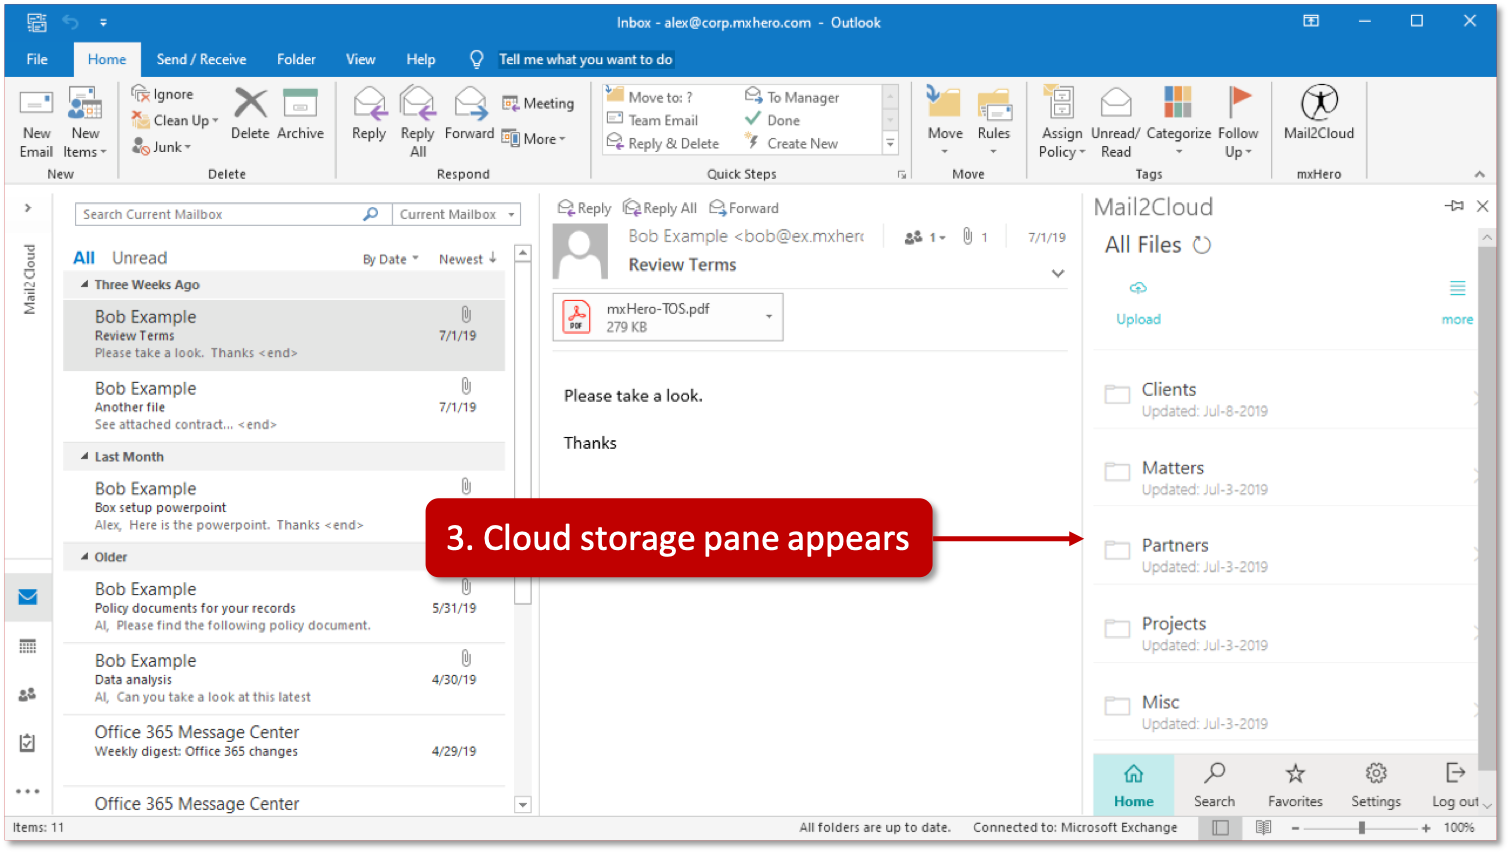Screen dimensions: 1508x852
Task: Pin the Mail2Cloud pane
Action: tap(1454, 206)
